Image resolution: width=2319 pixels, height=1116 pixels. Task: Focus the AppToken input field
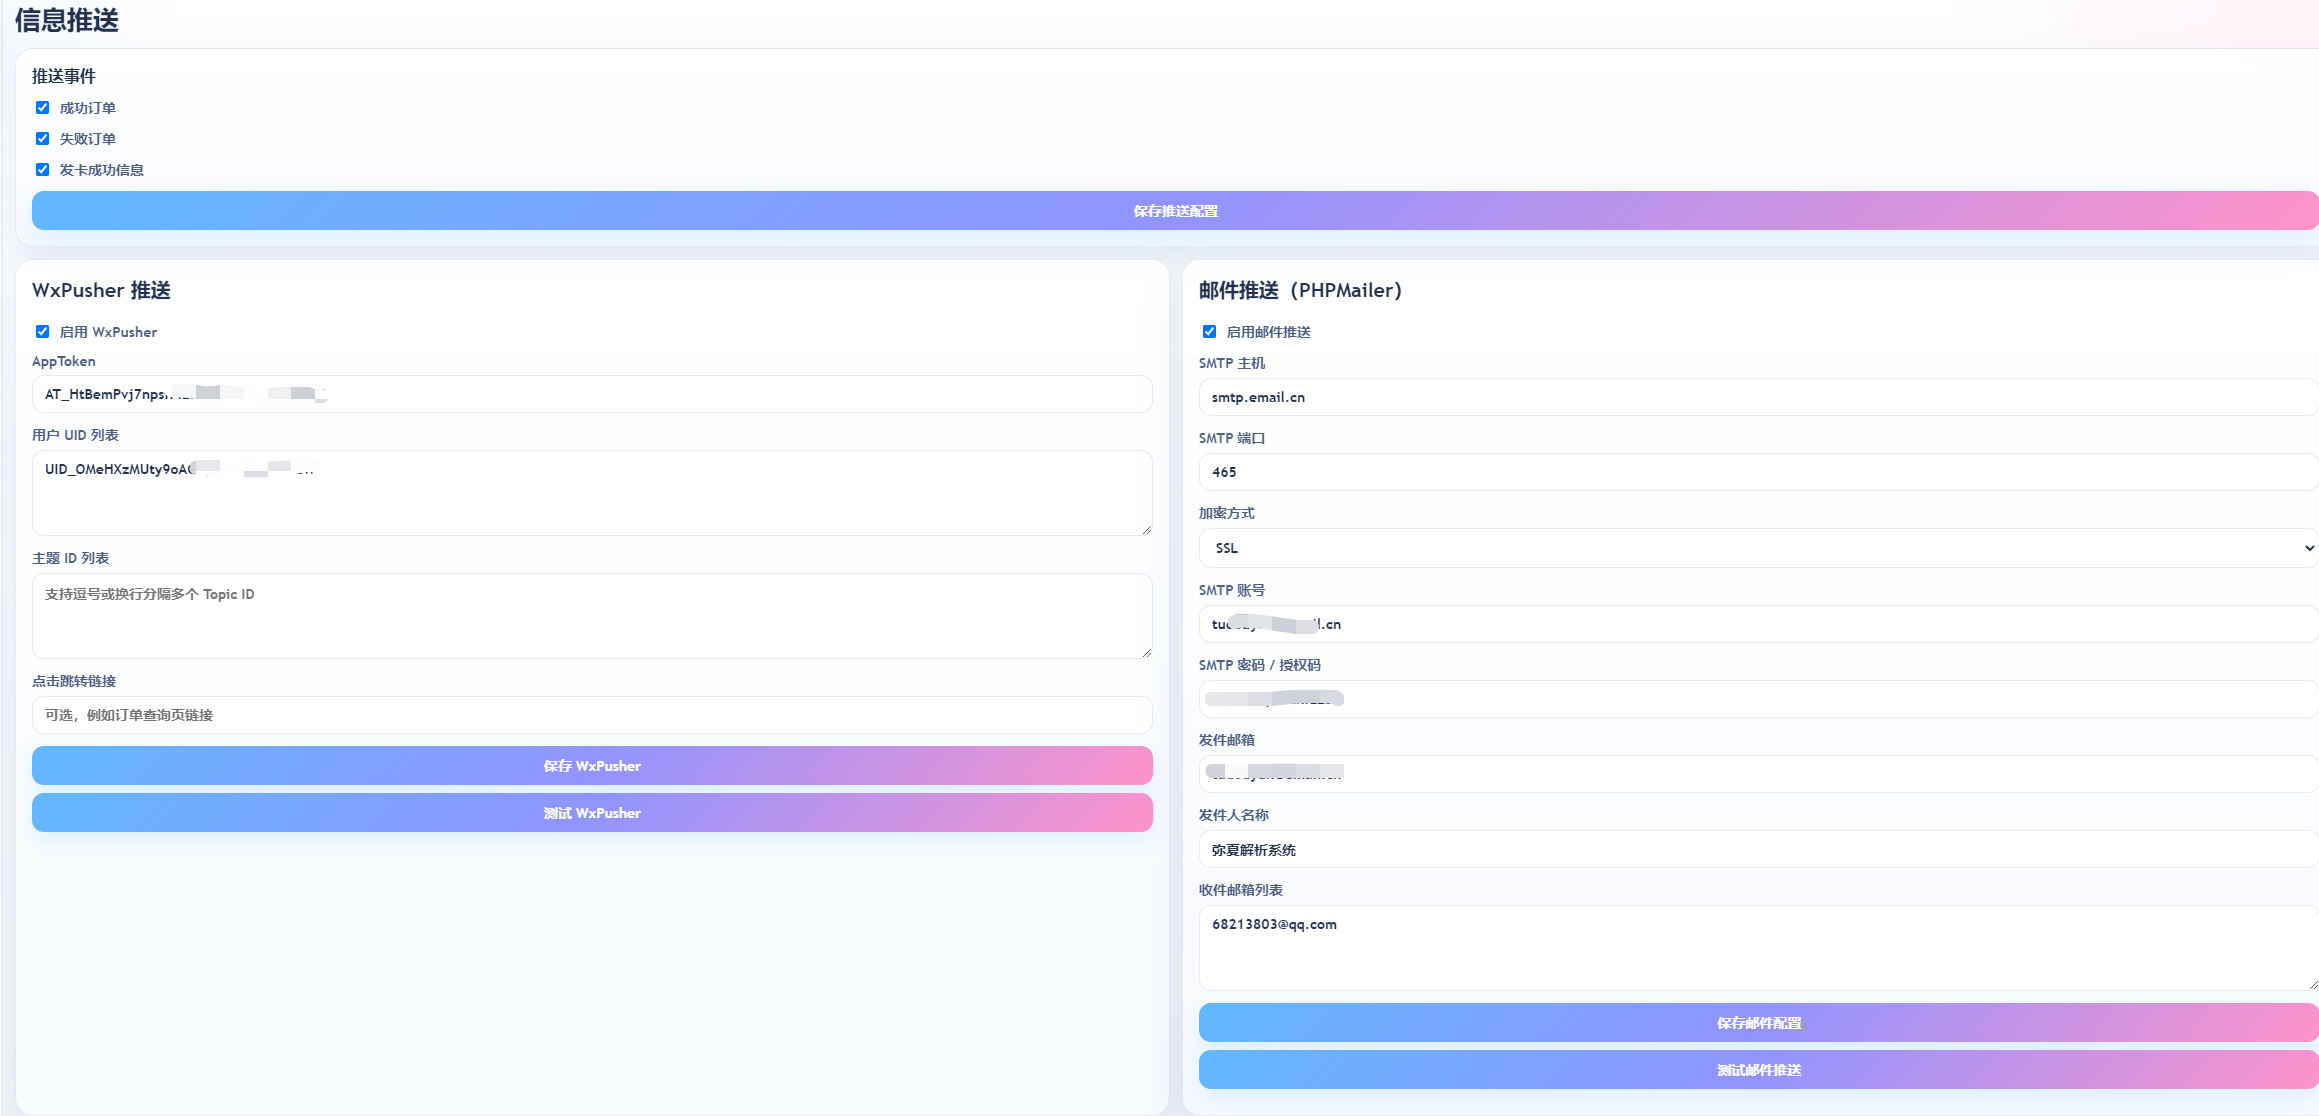click(x=700, y=394)
